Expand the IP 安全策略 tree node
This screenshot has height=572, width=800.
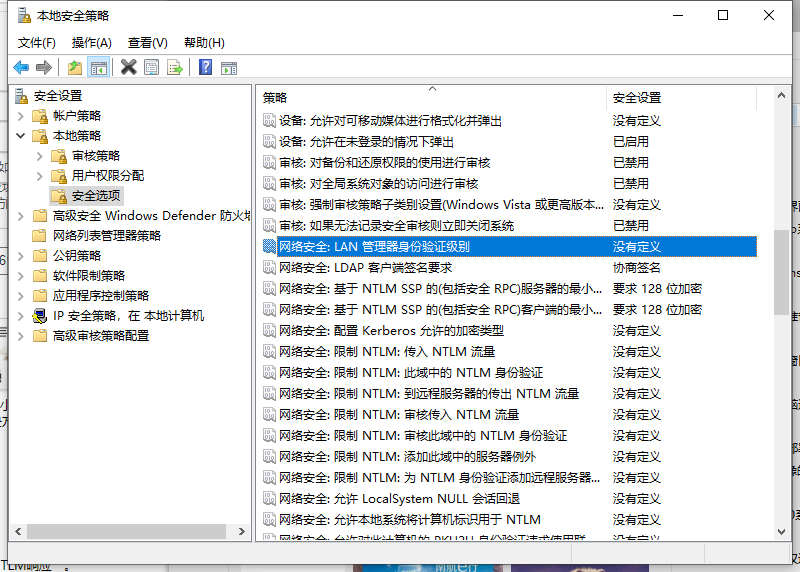point(20,316)
